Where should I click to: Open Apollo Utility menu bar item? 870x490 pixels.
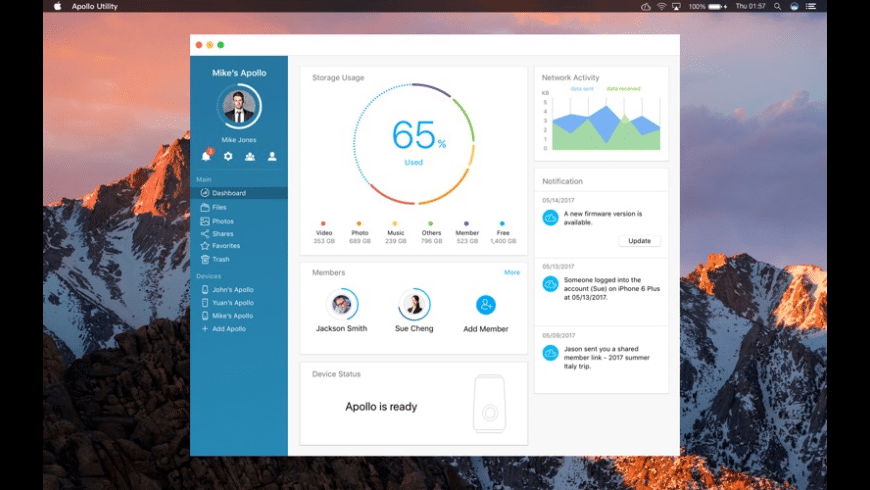point(94,6)
